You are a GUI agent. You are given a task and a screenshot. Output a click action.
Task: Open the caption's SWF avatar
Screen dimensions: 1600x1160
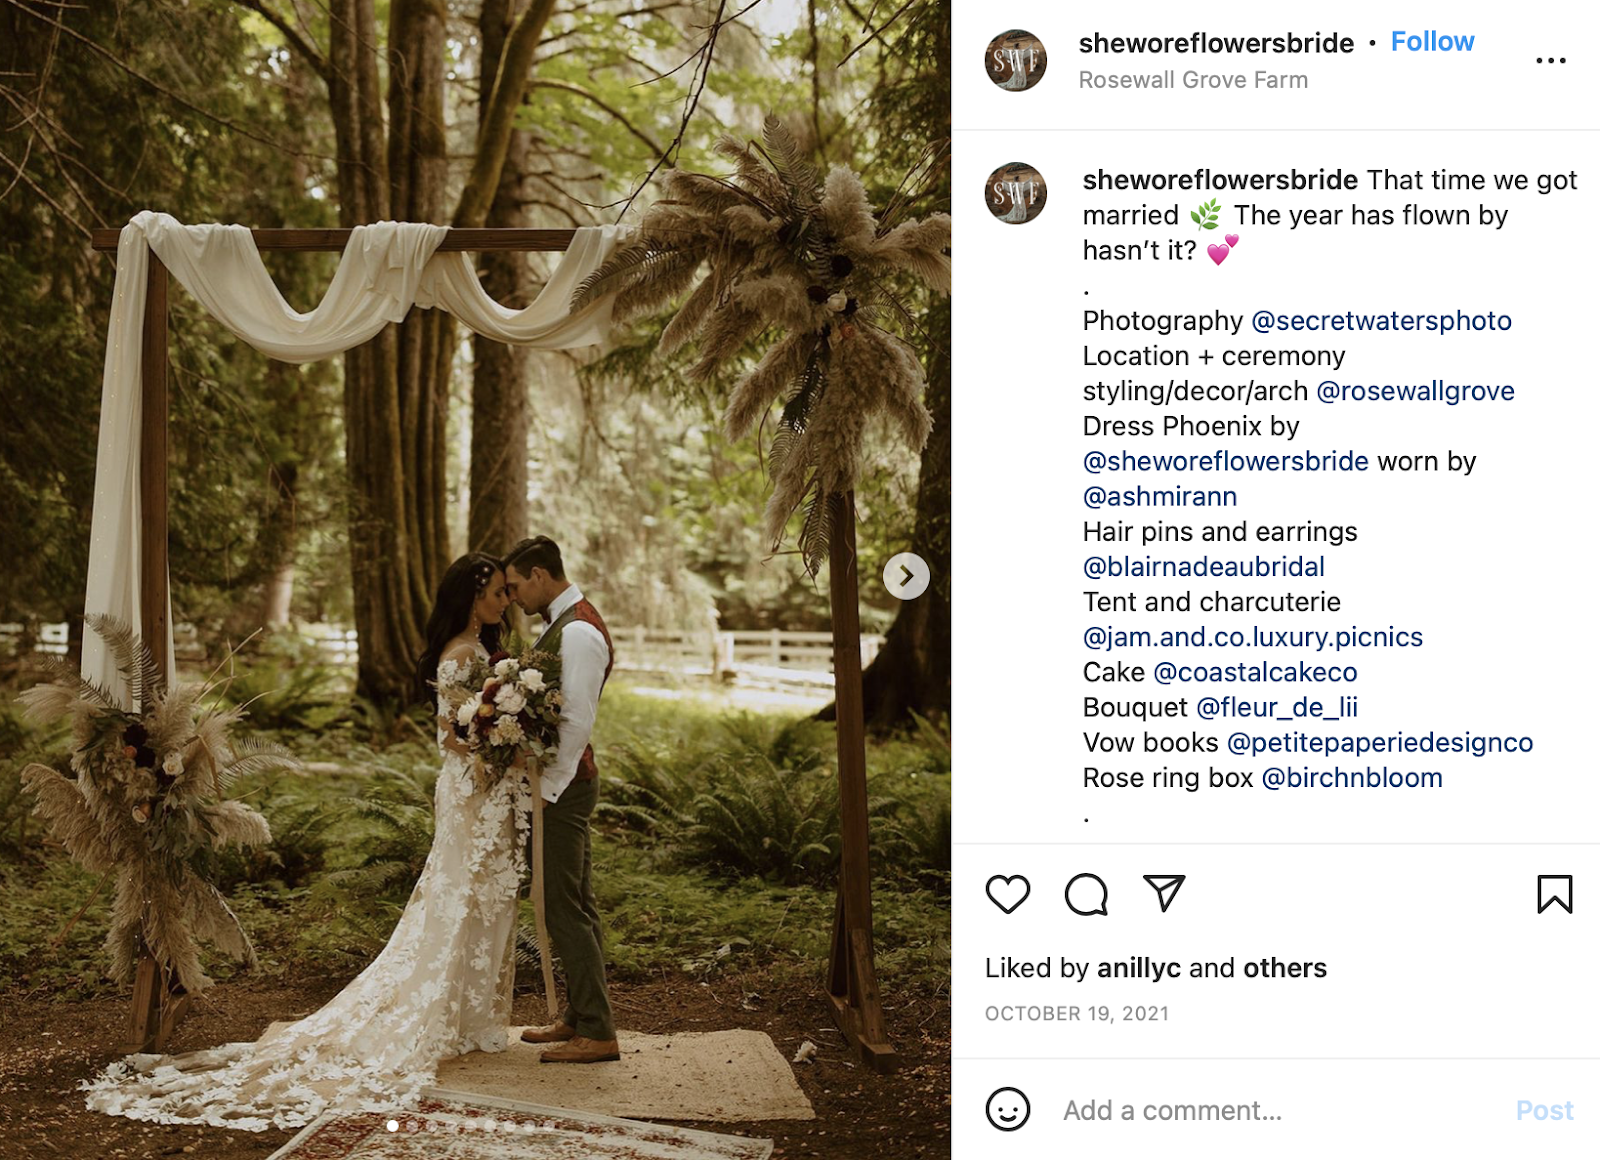1015,193
